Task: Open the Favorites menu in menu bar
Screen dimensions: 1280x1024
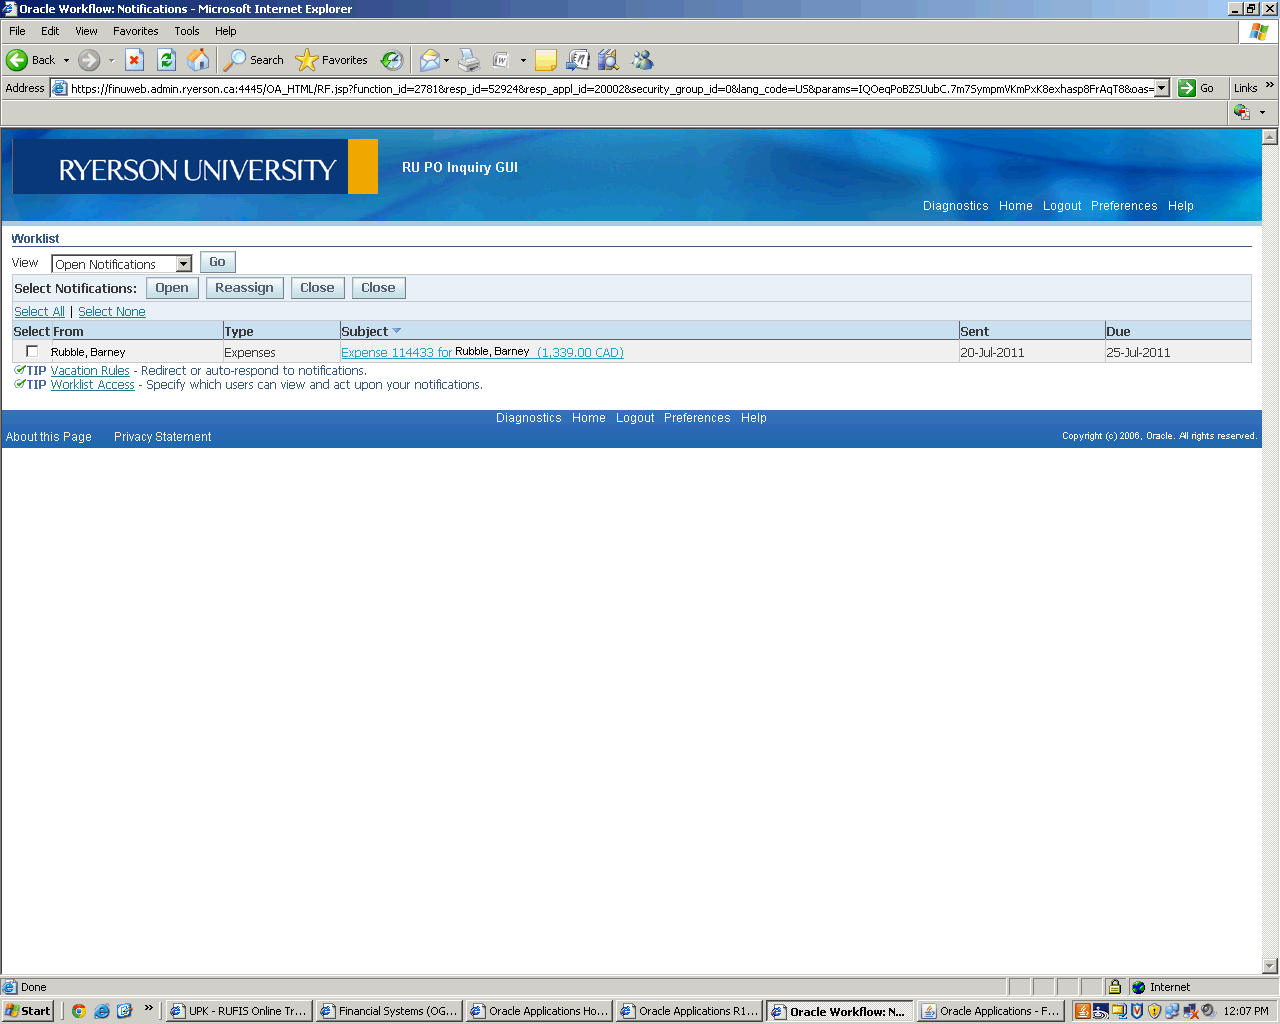Action: [x=135, y=31]
